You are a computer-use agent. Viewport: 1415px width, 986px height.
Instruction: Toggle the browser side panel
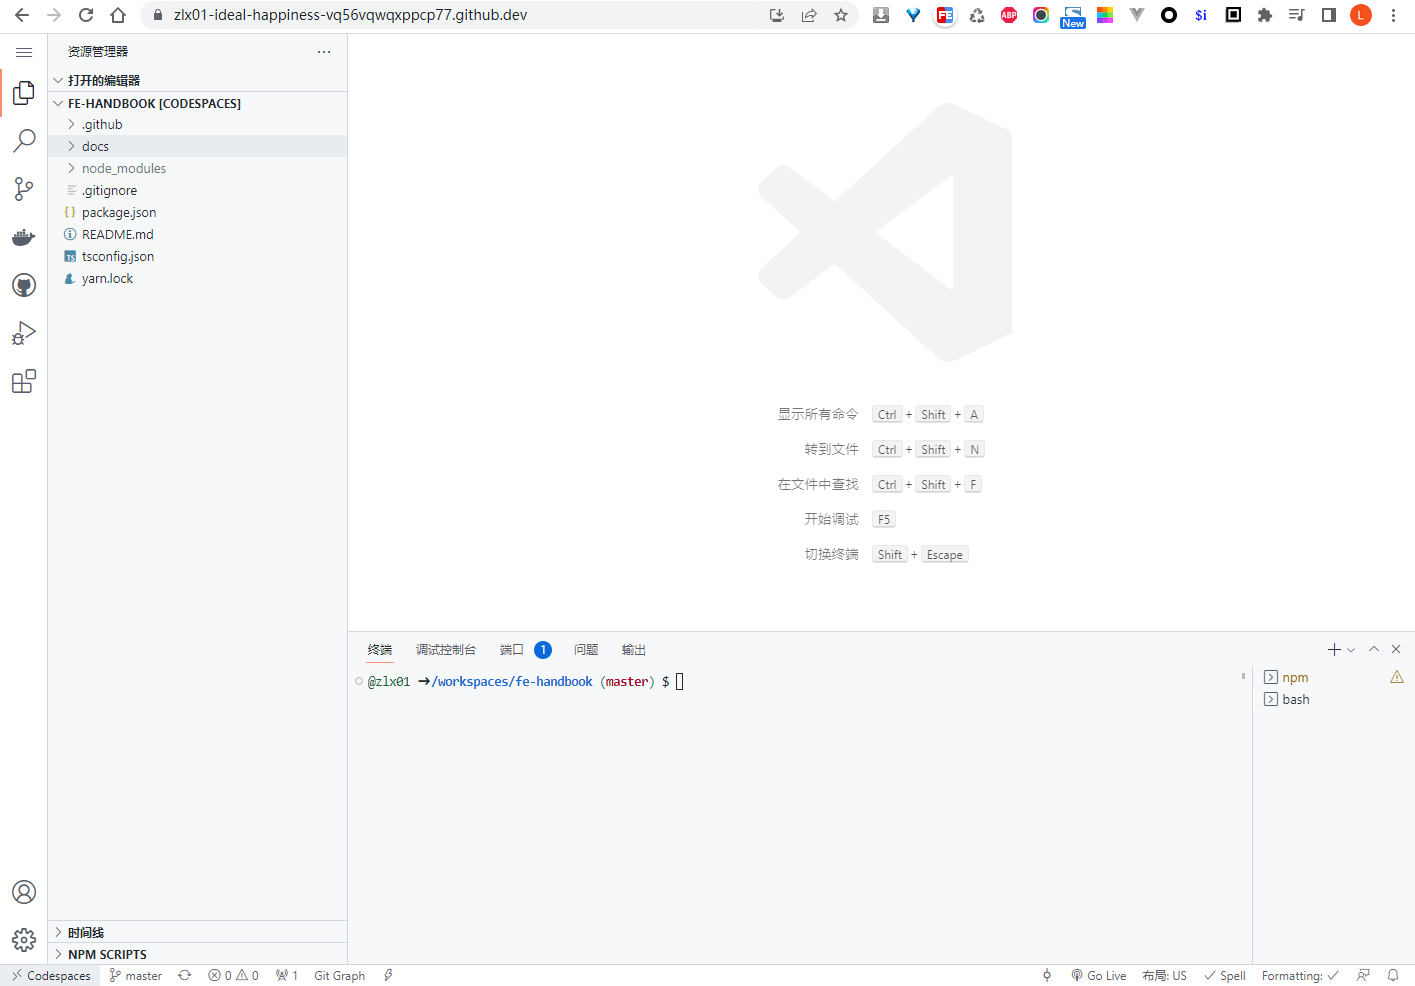pos(1329,15)
